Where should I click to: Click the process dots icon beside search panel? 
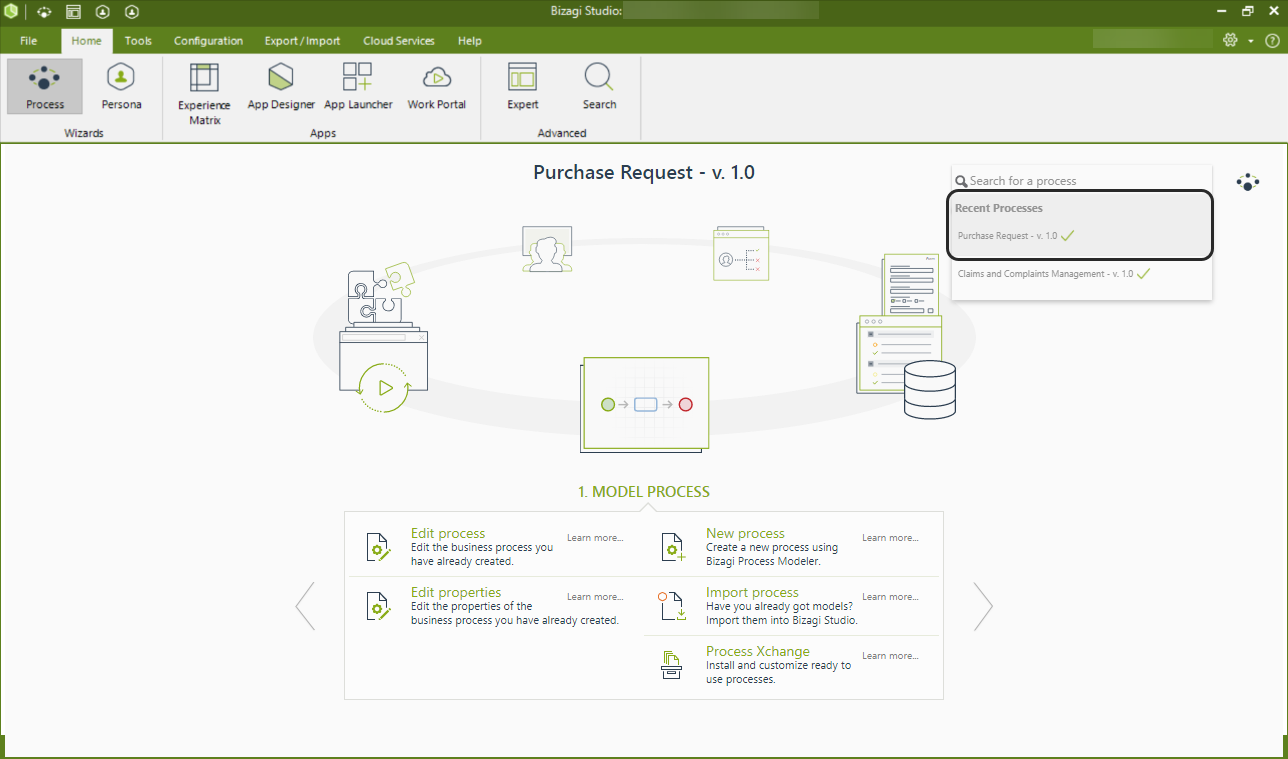point(1247,182)
